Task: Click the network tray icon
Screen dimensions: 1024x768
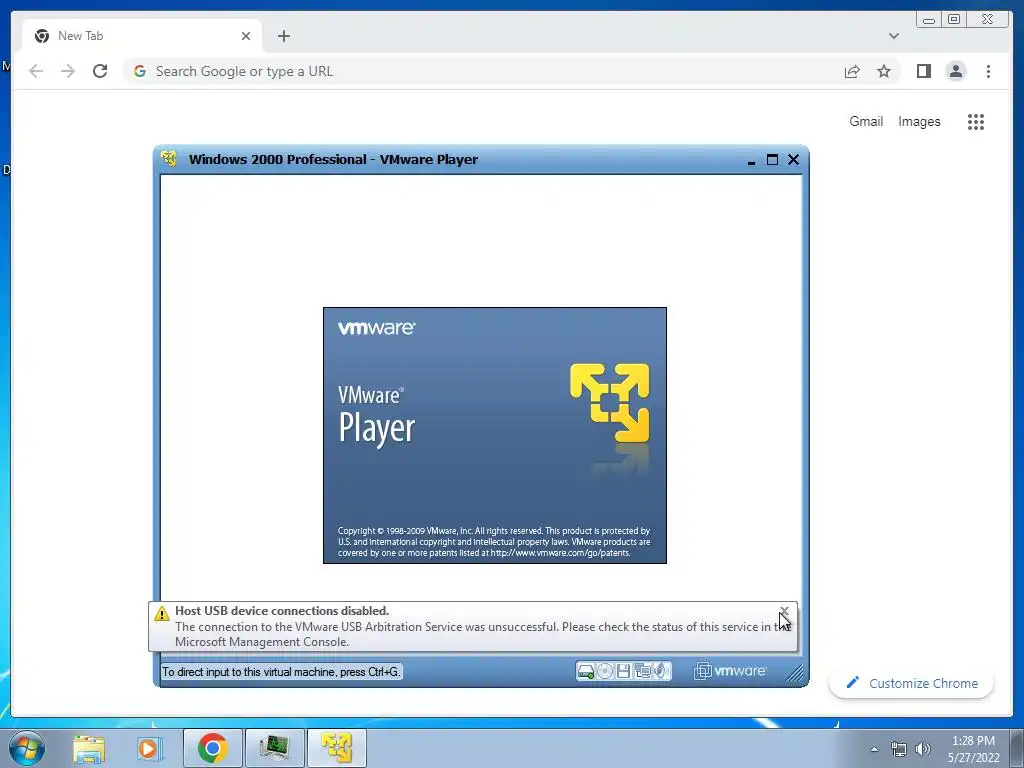Action: tap(899, 749)
